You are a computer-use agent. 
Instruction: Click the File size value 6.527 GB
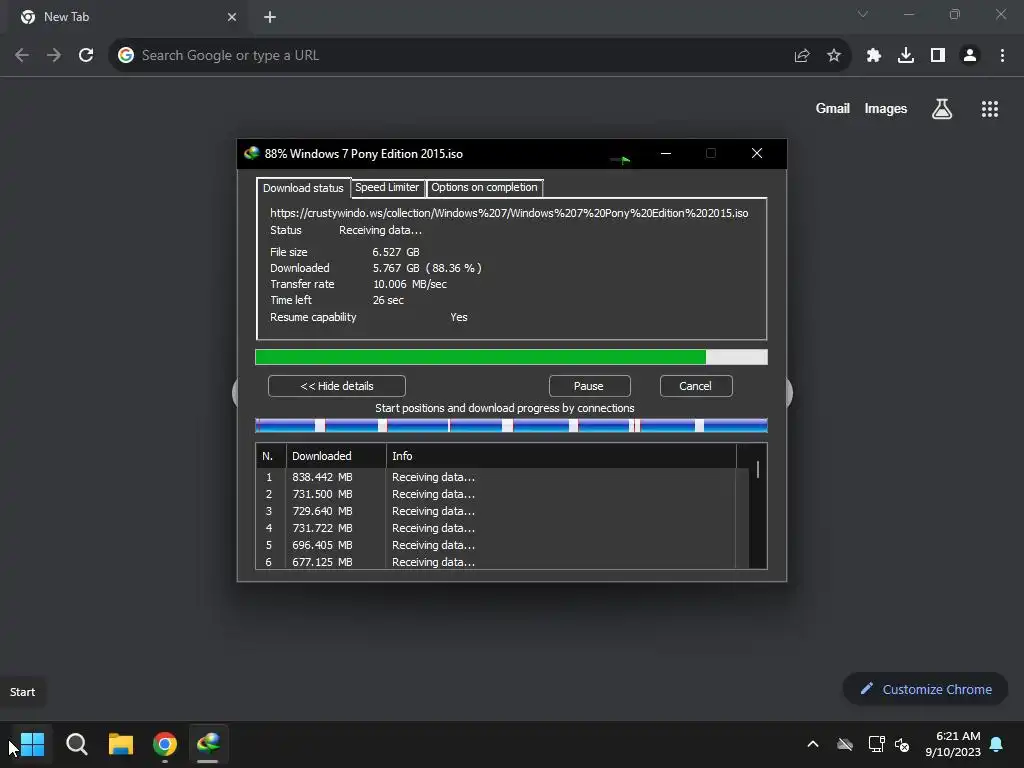click(x=396, y=252)
